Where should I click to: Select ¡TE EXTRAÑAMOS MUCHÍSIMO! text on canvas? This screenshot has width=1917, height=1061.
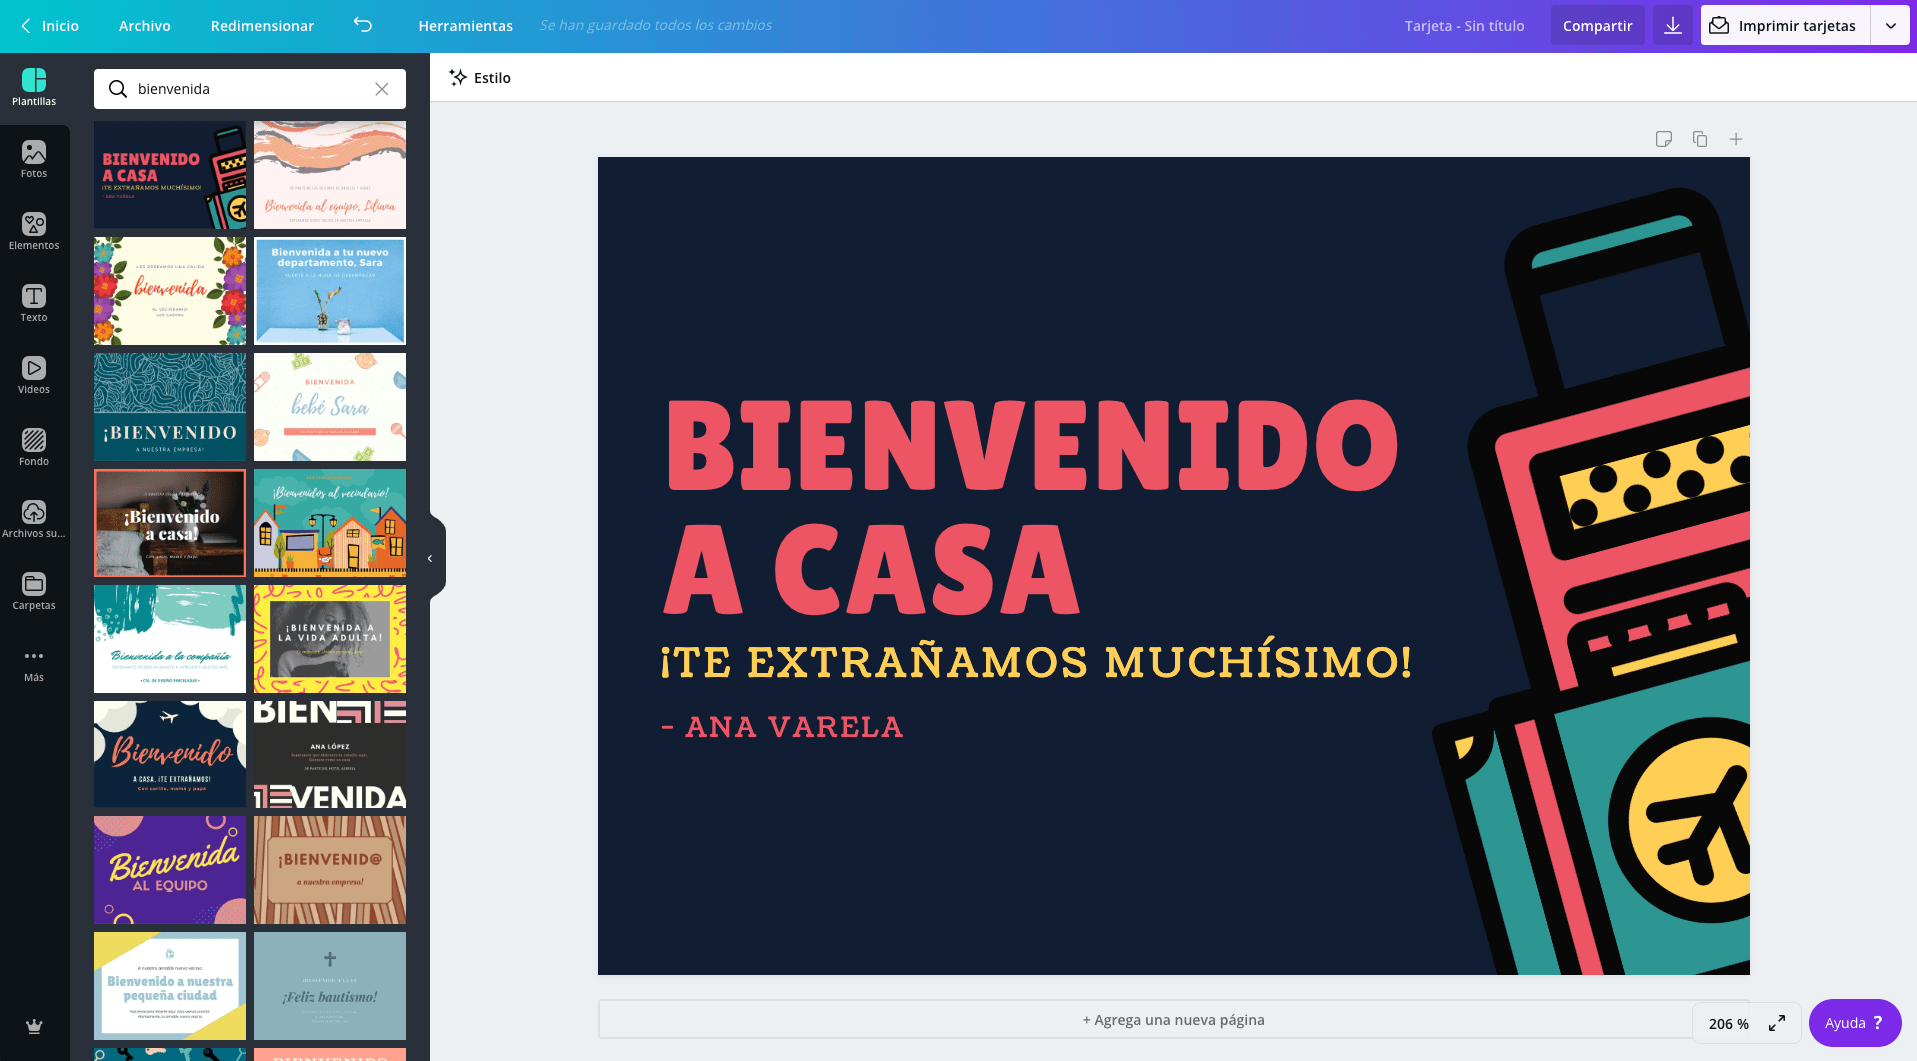pos(1036,662)
